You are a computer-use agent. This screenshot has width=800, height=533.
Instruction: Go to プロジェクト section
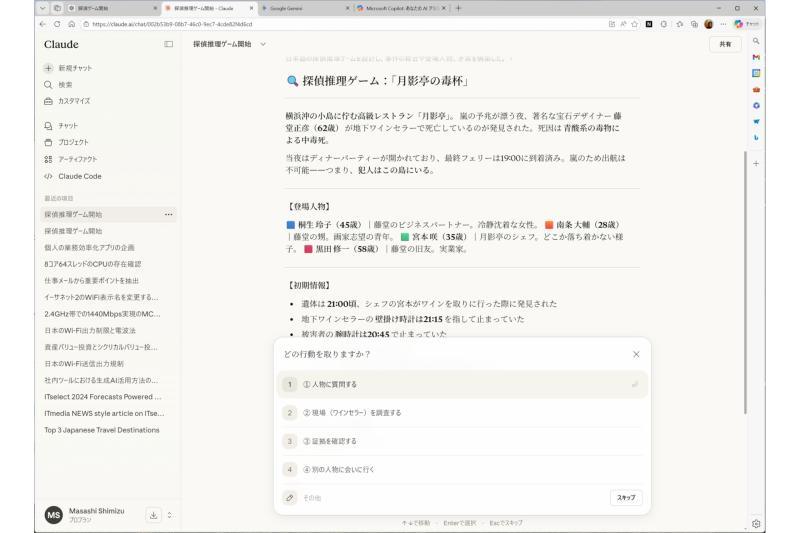(66, 142)
